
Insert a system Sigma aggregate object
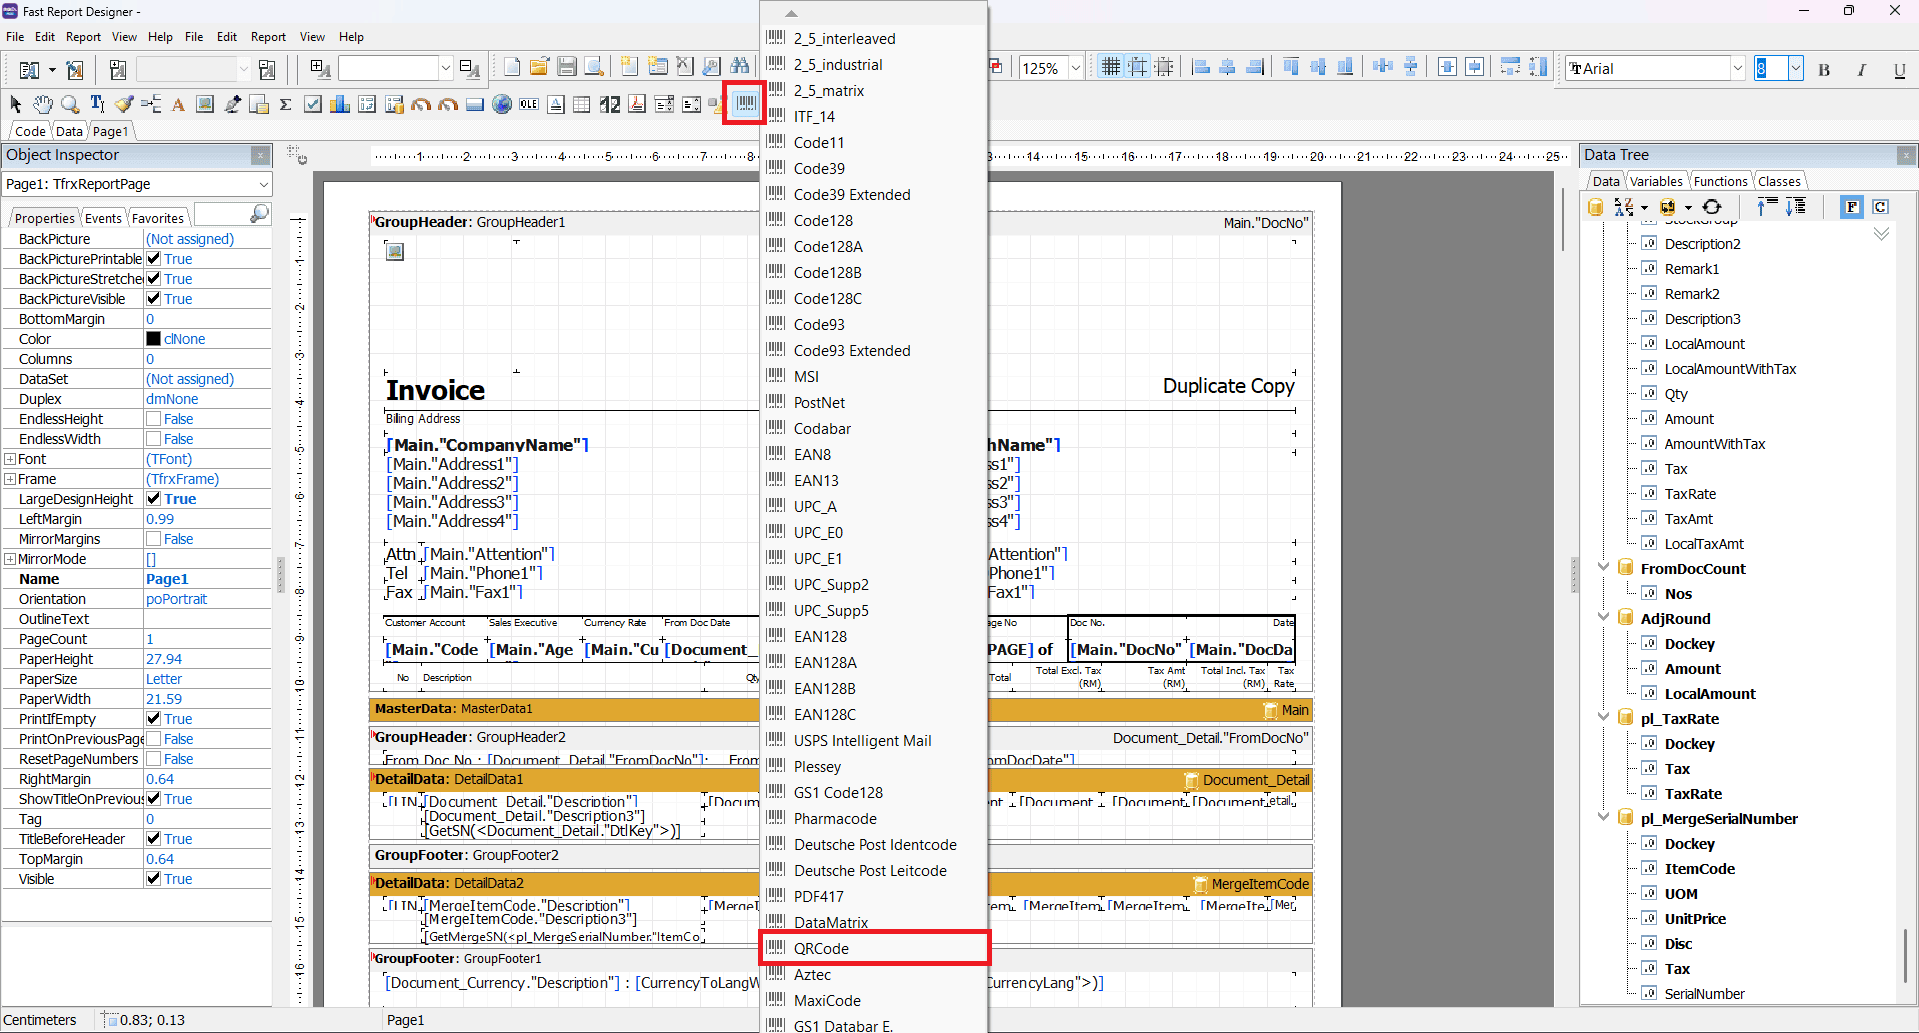(286, 104)
